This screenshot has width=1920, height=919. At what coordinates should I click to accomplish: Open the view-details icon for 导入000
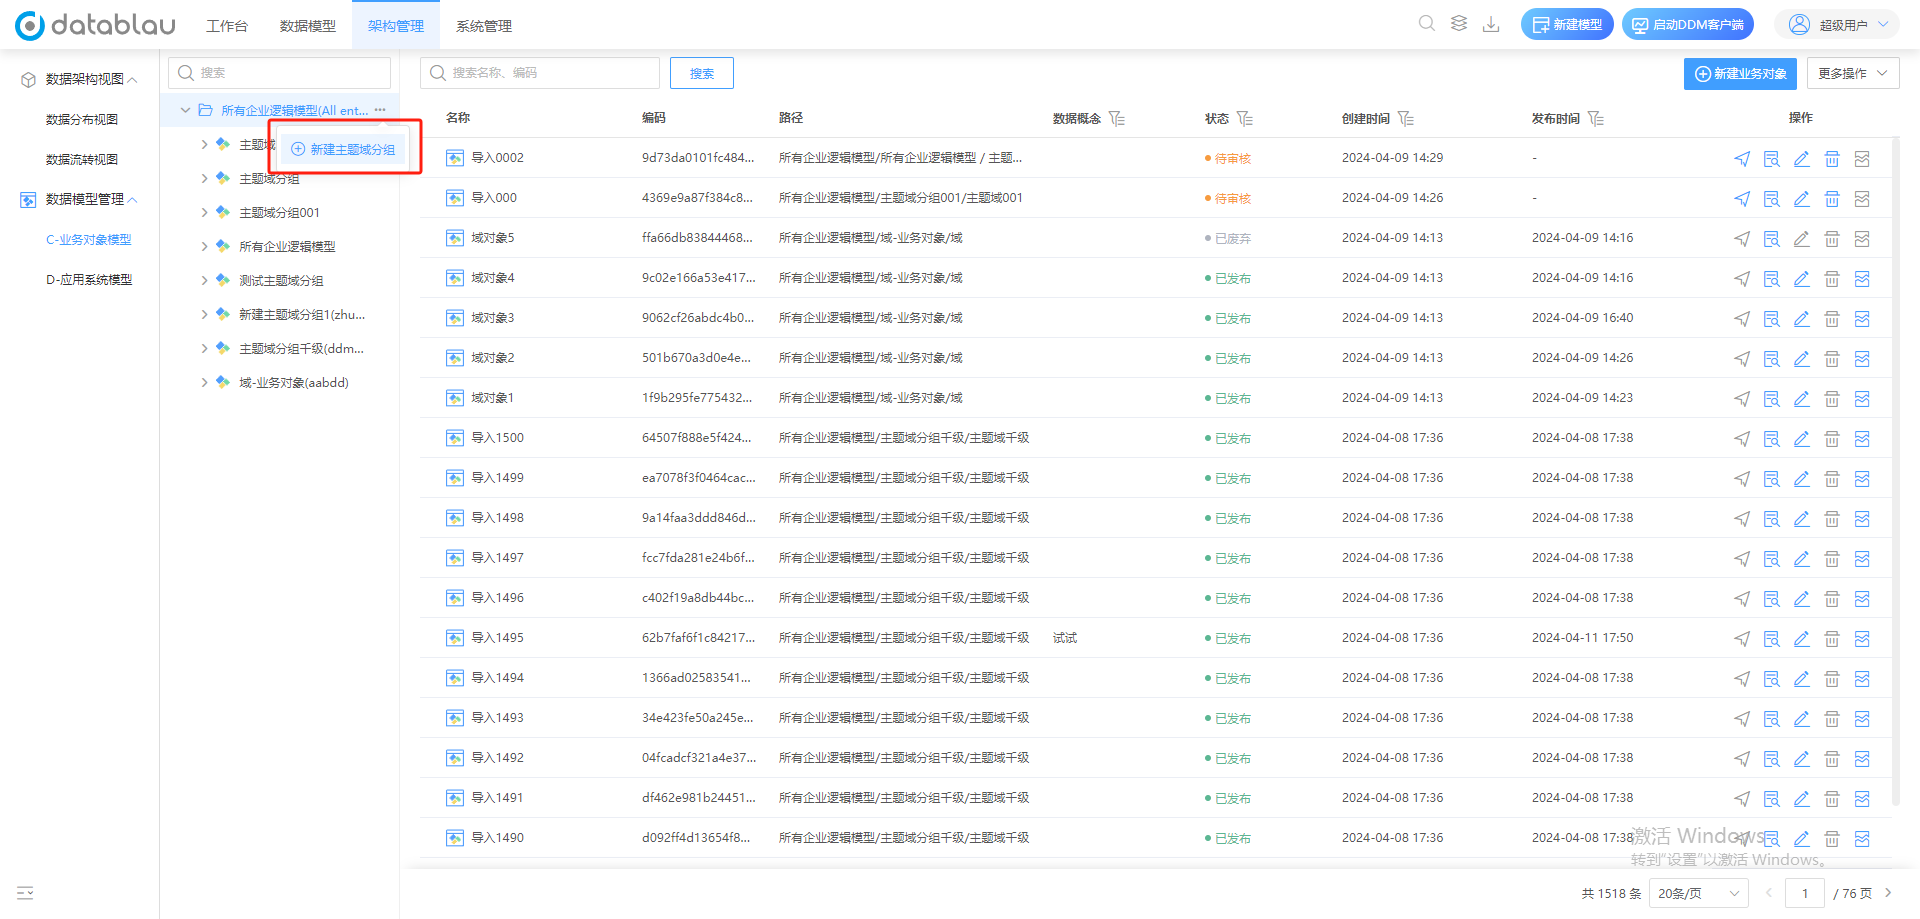pyautogui.click(x=1772, y=199)
